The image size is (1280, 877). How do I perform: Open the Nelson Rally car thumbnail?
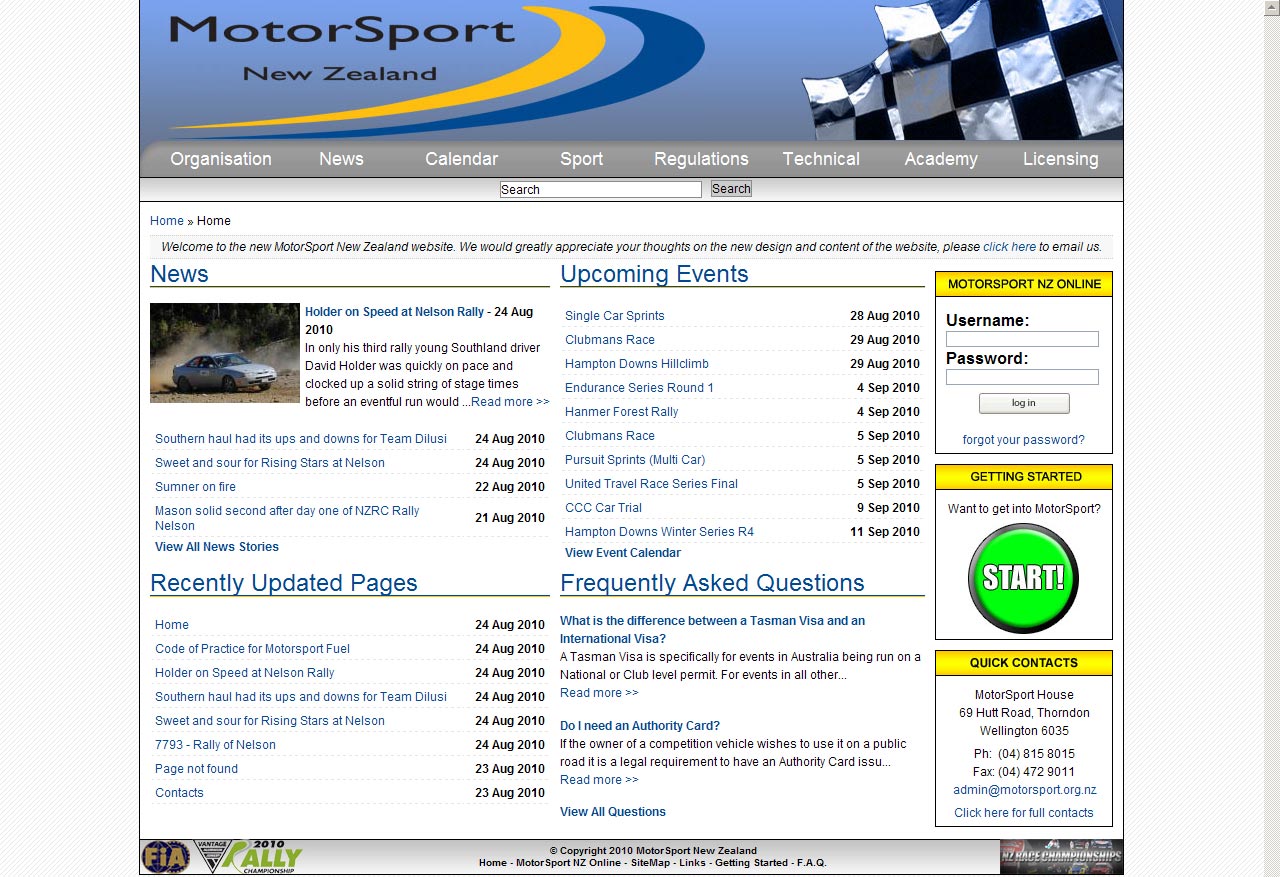225,353
